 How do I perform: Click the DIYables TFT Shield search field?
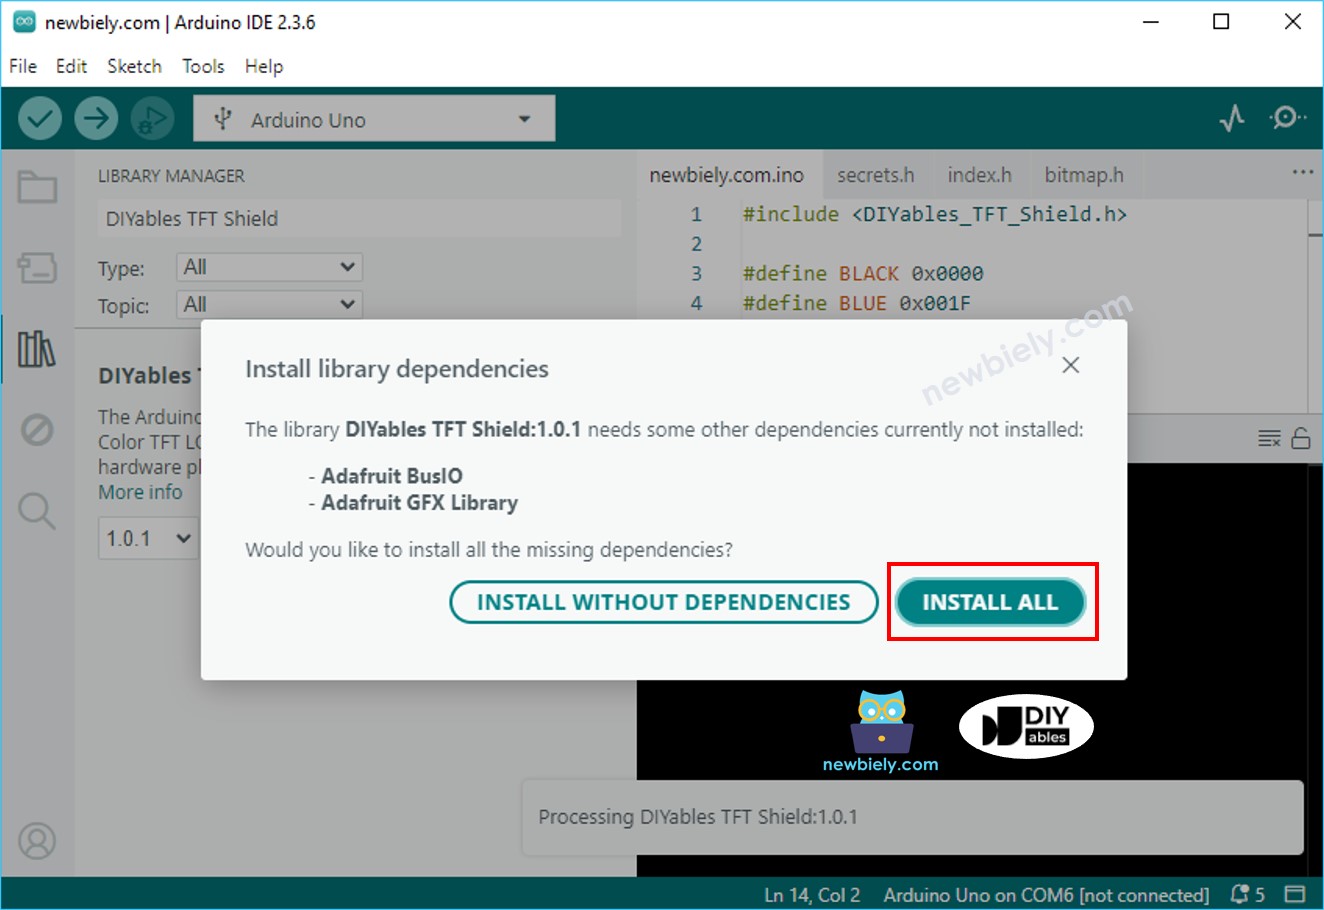pyautogui.click(x=358, y=219)
